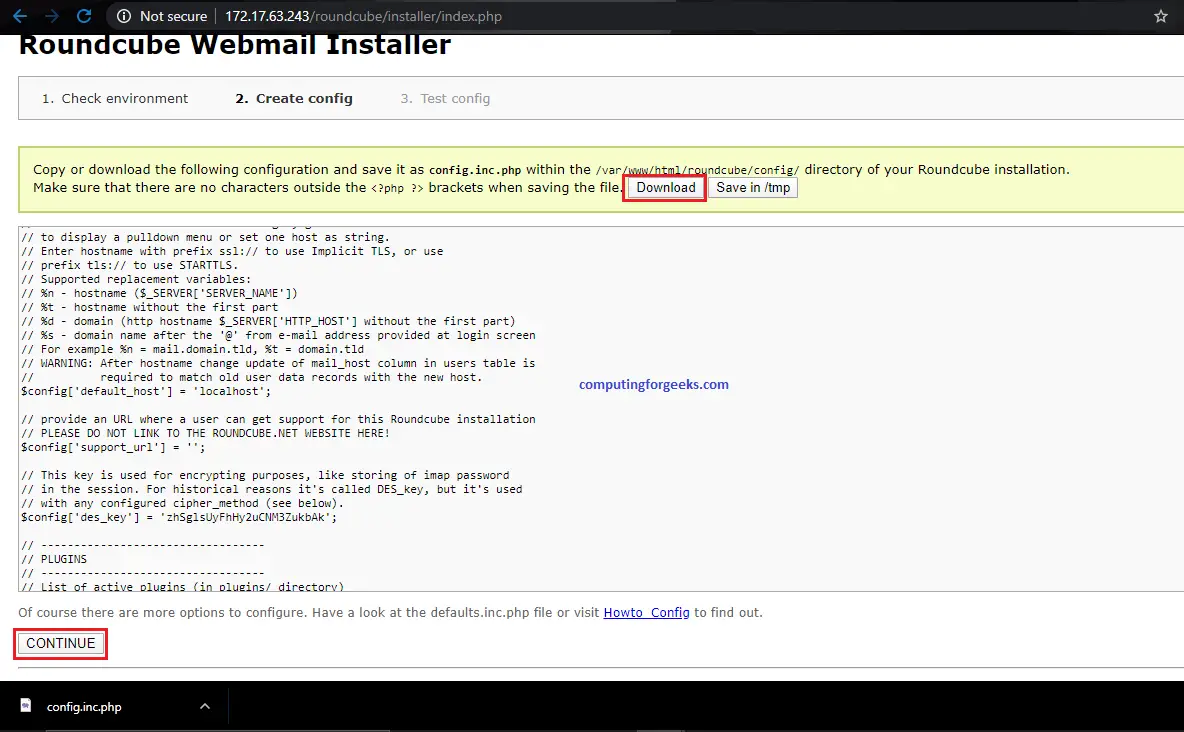
Task: Switch to the Check environment step
Action: [x=114, y=98]
